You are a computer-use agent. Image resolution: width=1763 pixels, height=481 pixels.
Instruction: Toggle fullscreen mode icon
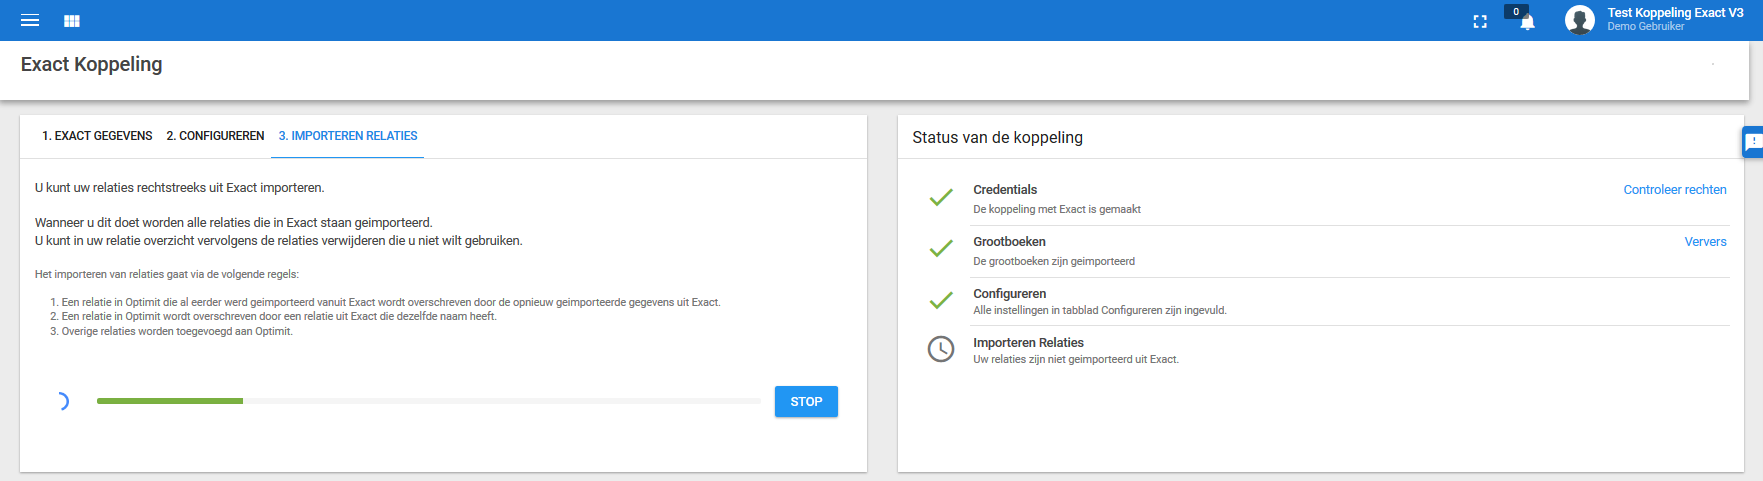(1480, 21)
